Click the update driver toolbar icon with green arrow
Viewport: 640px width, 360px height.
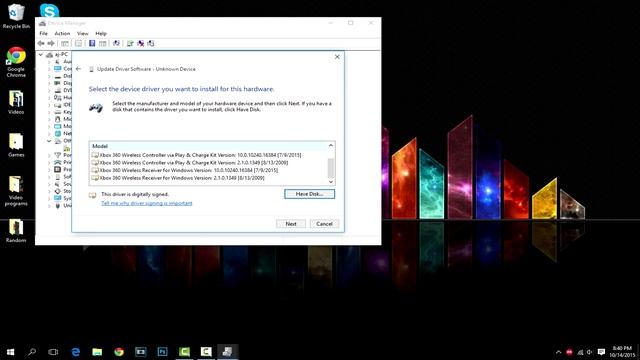click(x=130, y=43)
